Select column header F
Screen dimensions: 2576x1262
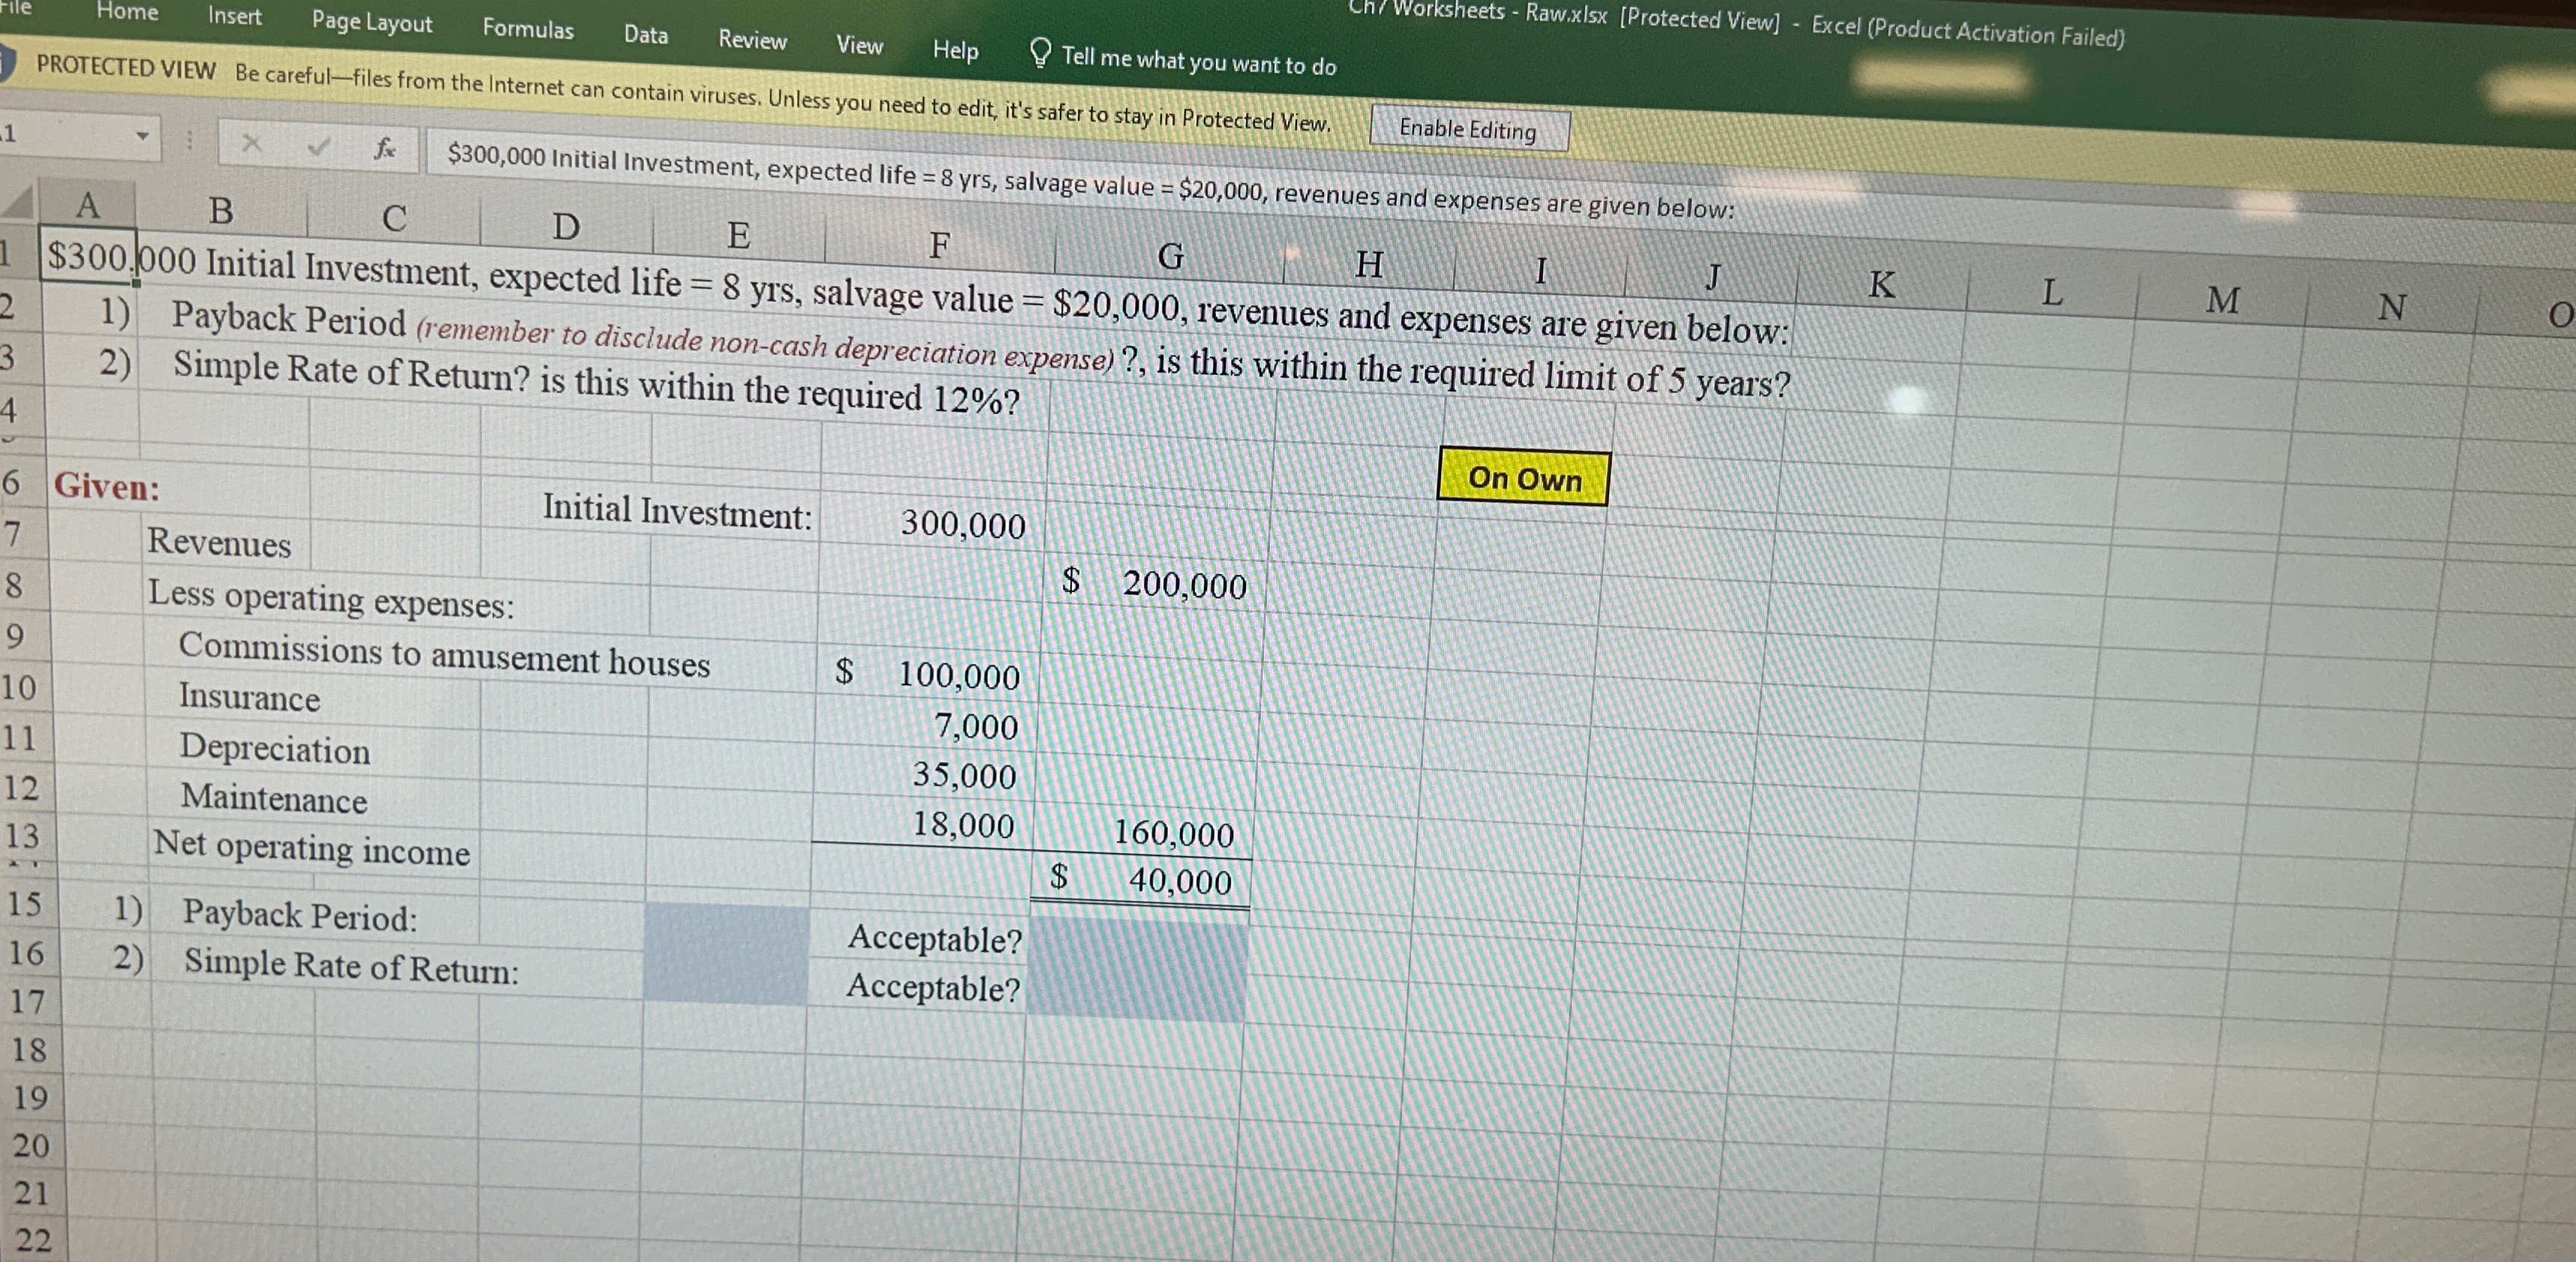pos(938,245)
